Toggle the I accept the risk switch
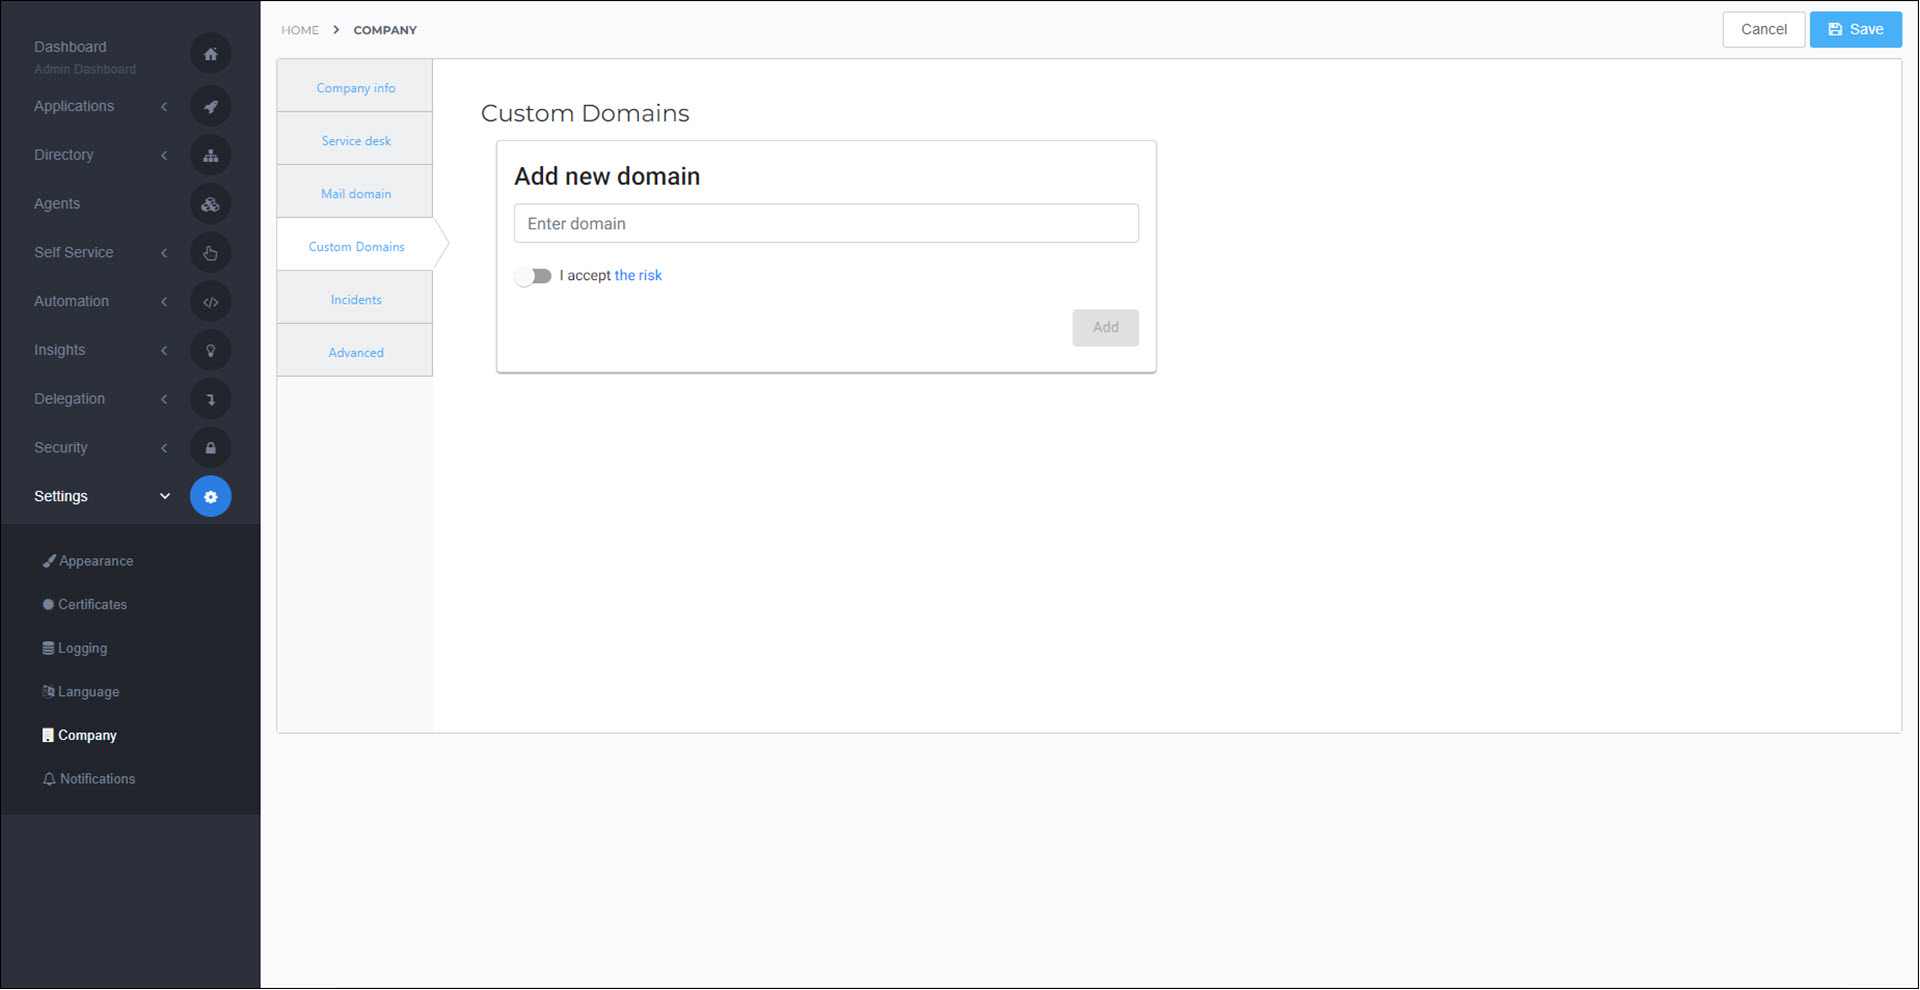Viewport: 1920px width, 990px height. 533,276
